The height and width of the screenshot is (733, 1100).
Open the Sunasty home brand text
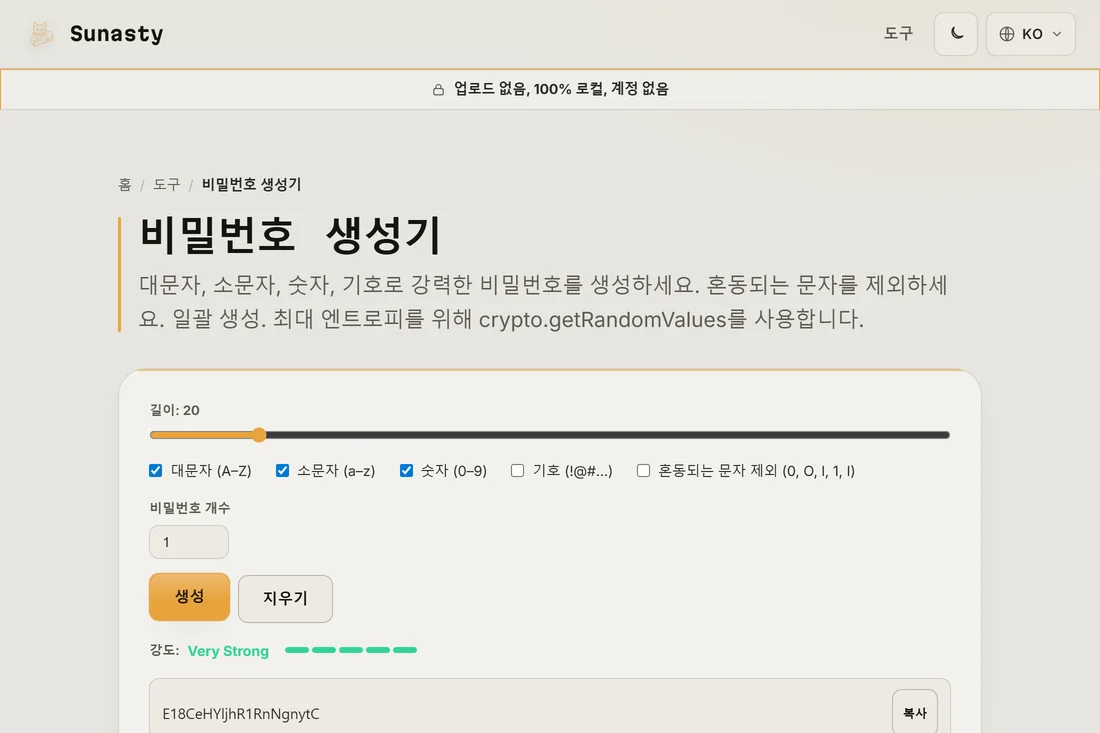point(116,34)
